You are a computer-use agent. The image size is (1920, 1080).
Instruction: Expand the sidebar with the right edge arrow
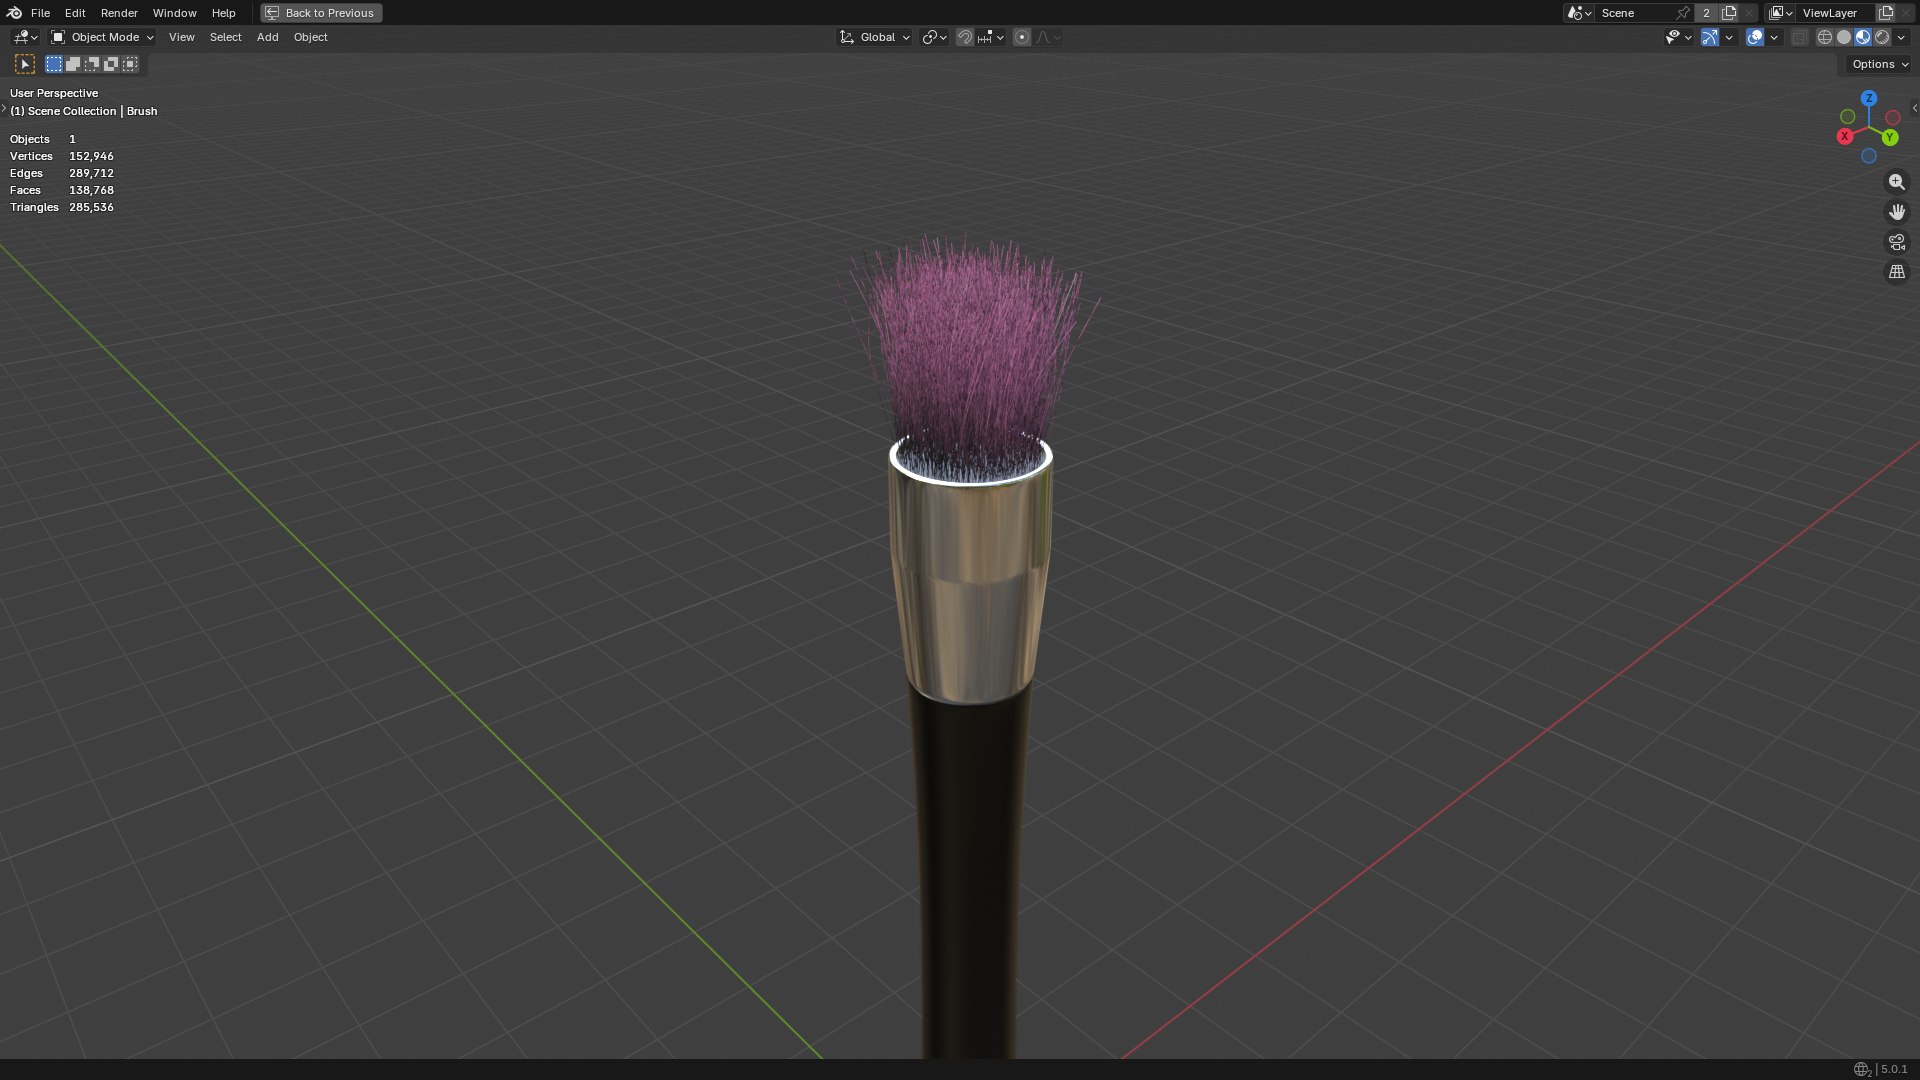click(x=1914, y=108)
